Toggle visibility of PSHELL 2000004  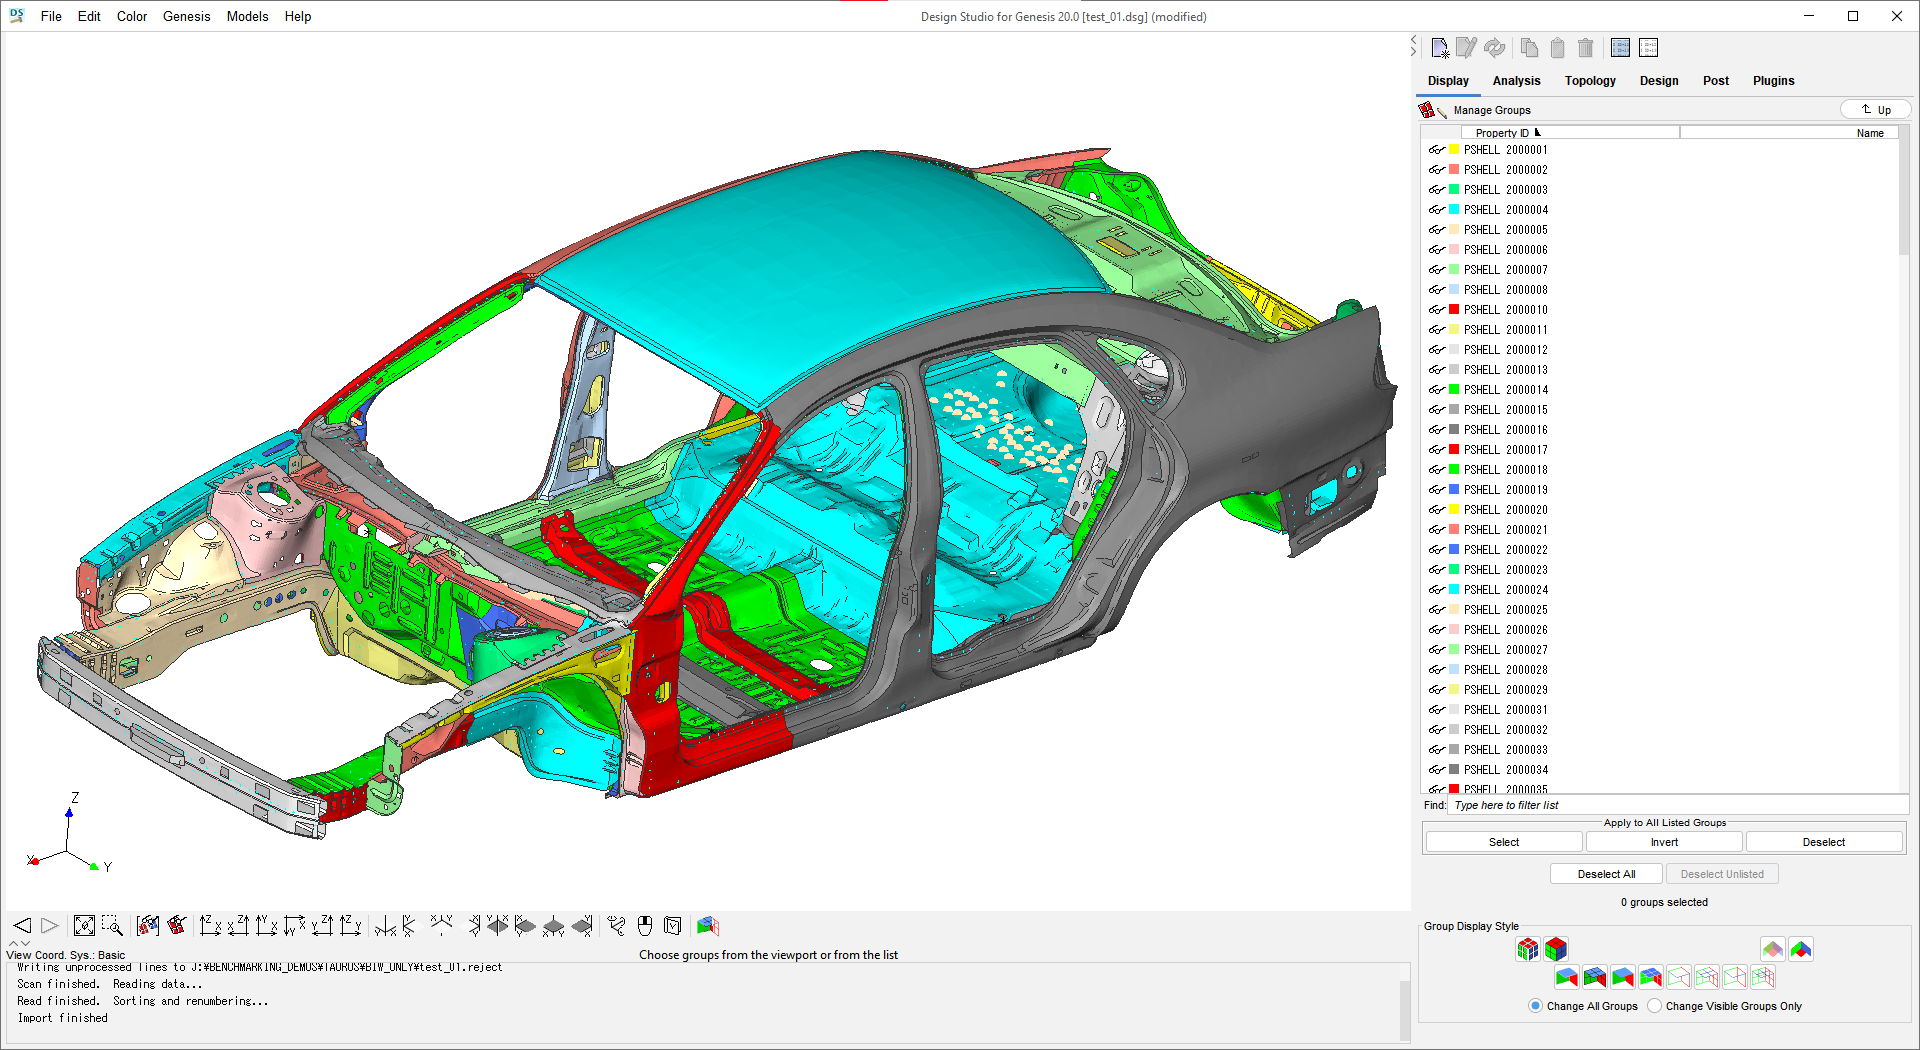1437,210
